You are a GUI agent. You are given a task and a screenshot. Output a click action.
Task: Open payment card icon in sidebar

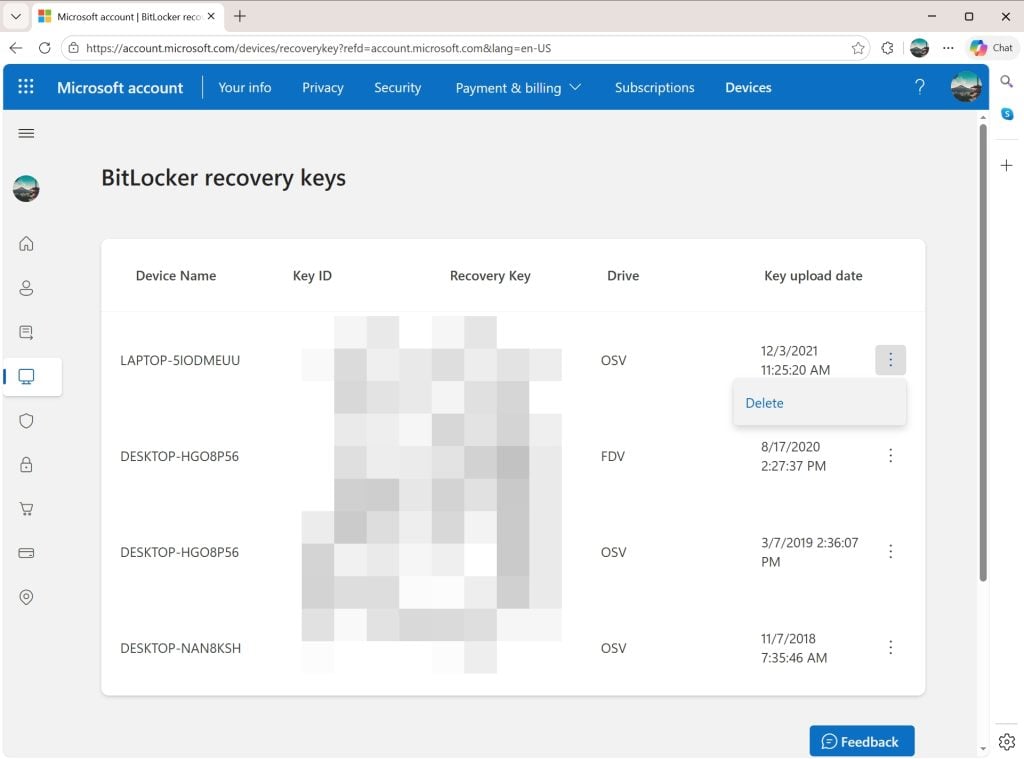pos(26,553)
